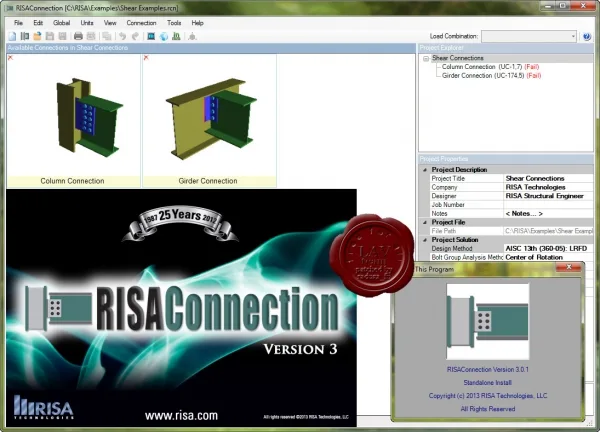
Task: Click the connection image in About dialog
Action: (488, 321)
